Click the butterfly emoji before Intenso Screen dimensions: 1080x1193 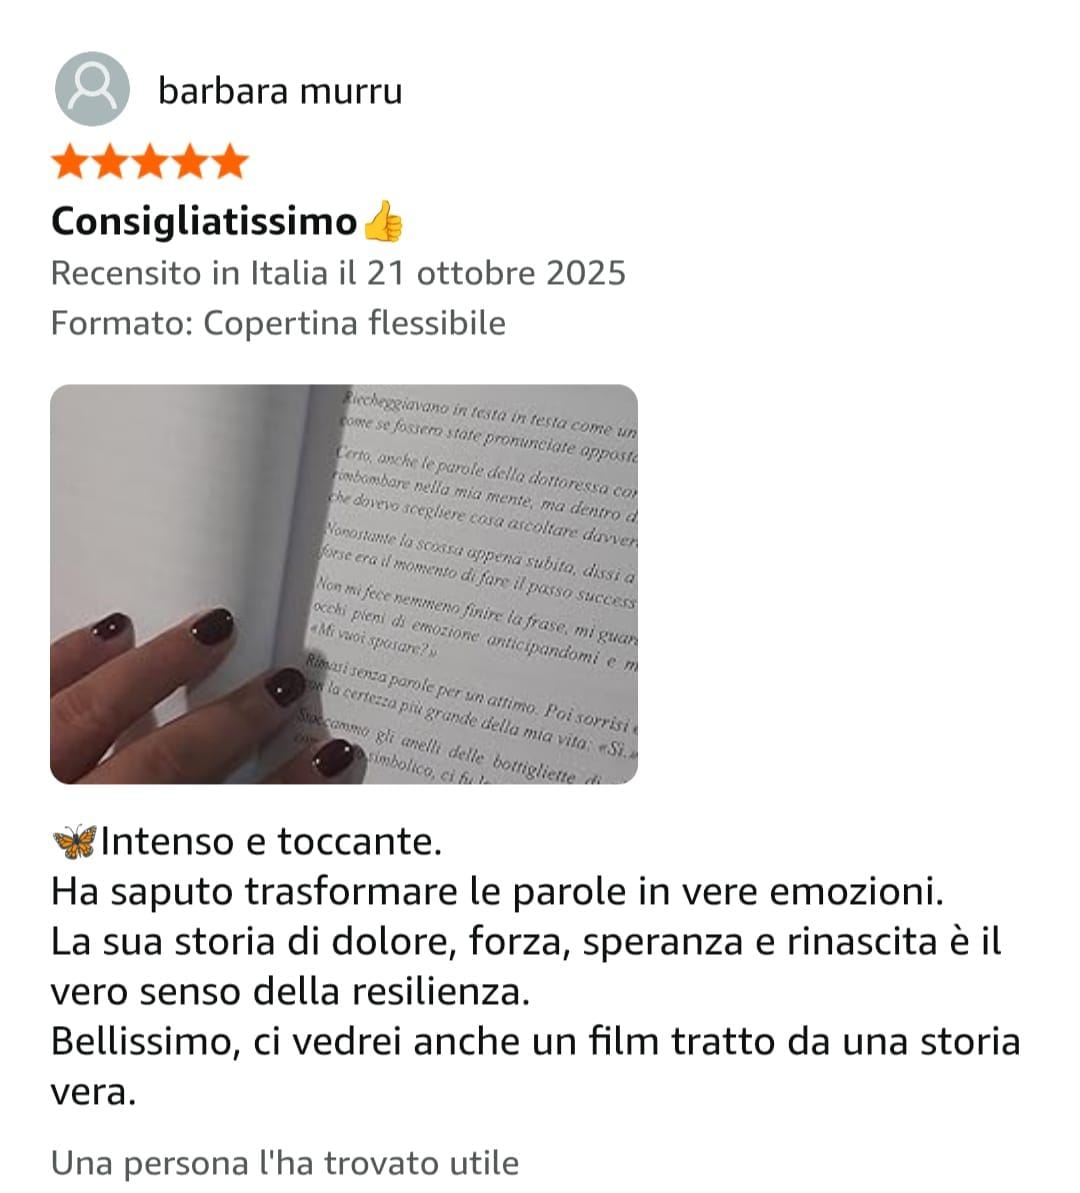pyautogui.click(x=75, y=841)
